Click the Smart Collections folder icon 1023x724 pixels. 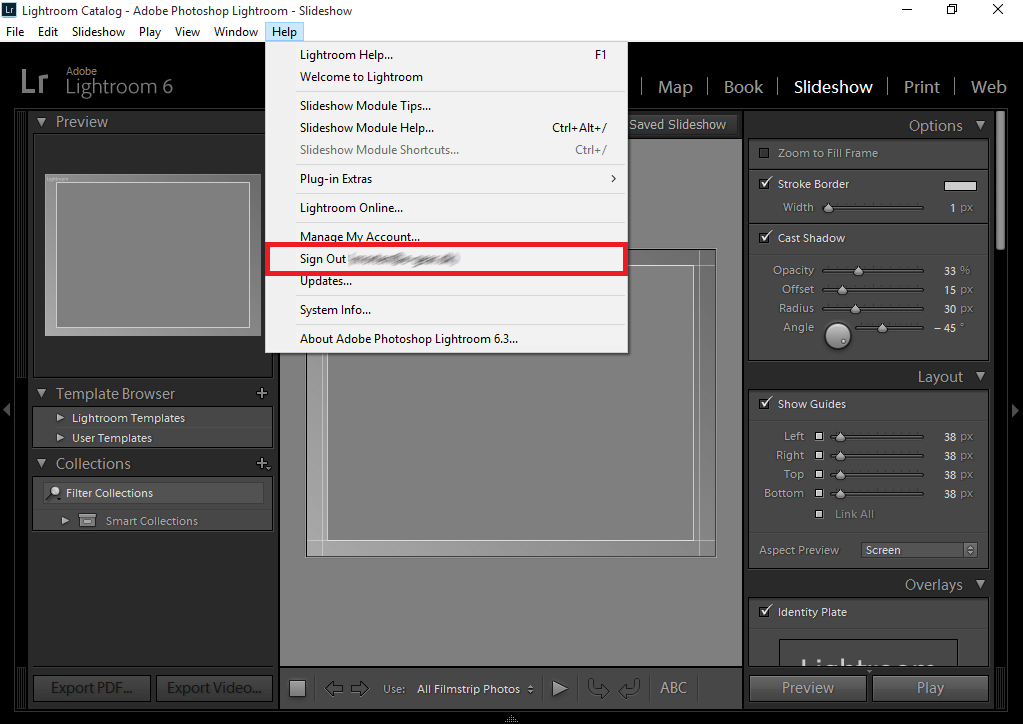[x=87, y=520]
